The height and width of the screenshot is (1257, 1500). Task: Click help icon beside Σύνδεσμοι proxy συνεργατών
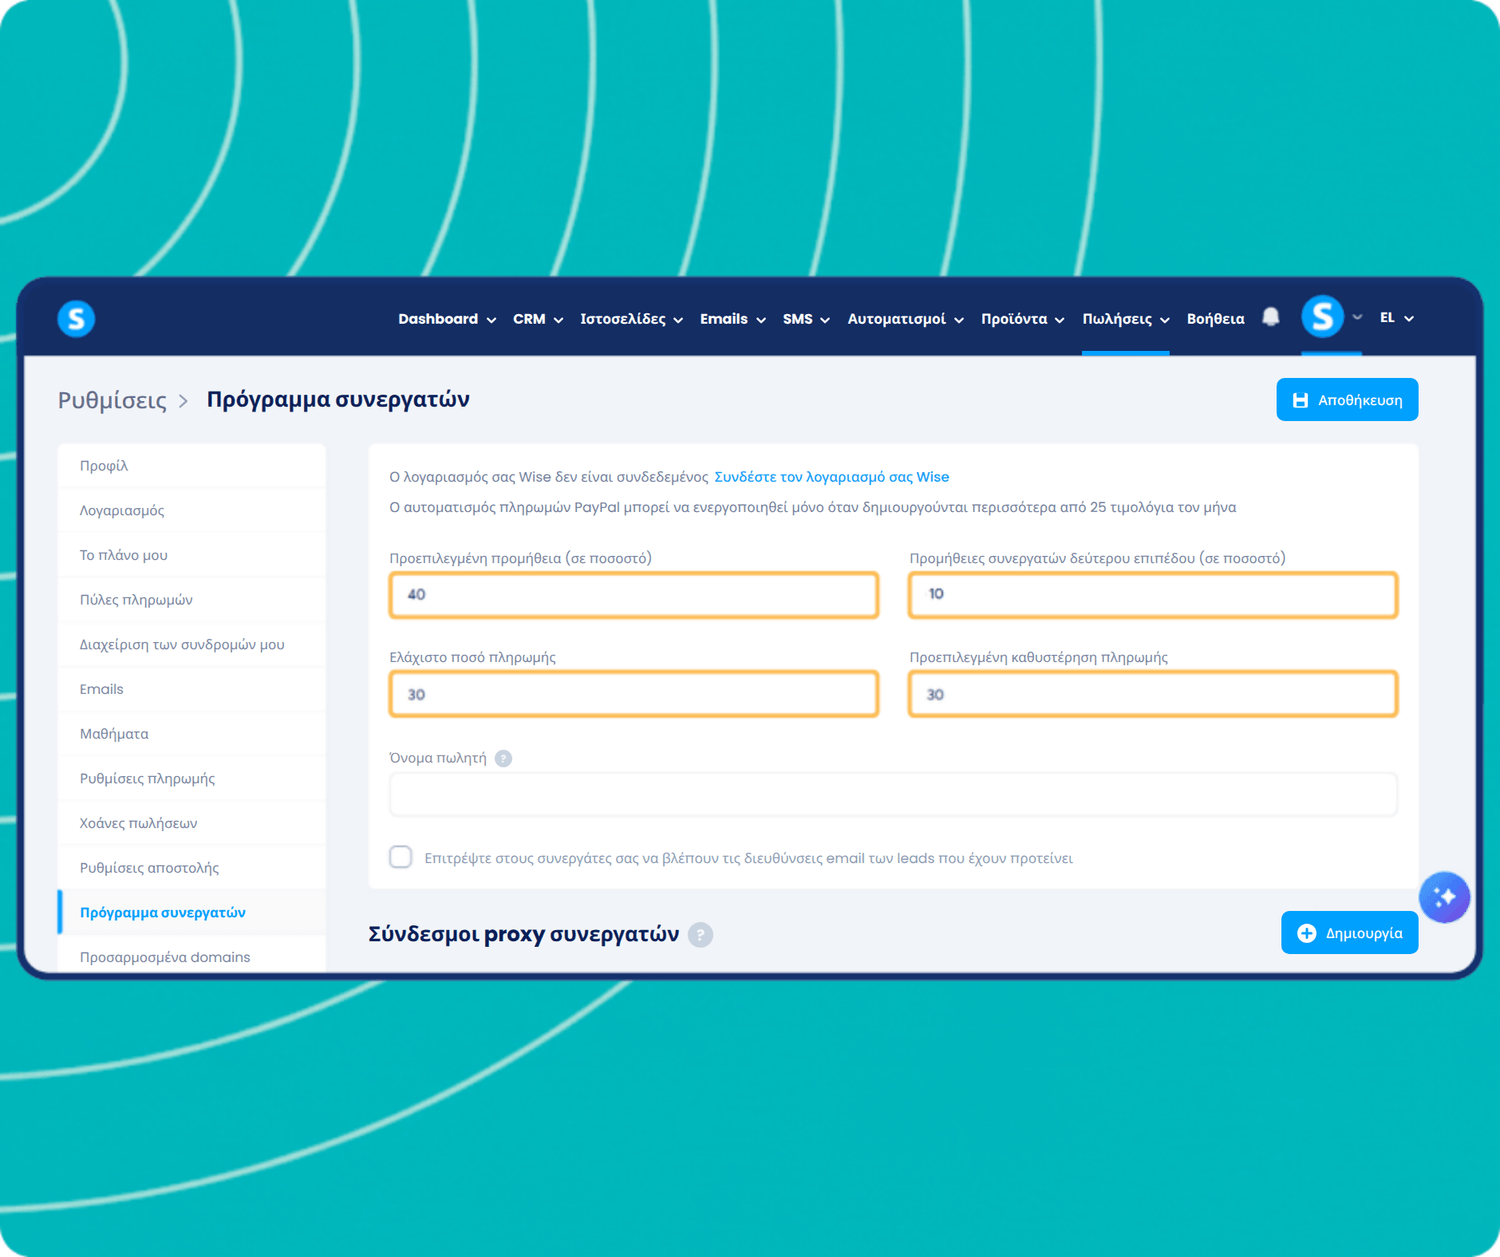pos(701,935)
